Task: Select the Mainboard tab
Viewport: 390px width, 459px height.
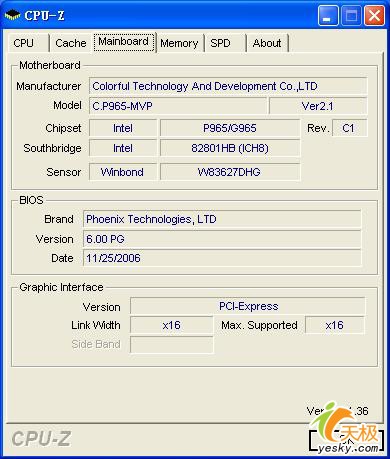Action: (x=124, y=42)
